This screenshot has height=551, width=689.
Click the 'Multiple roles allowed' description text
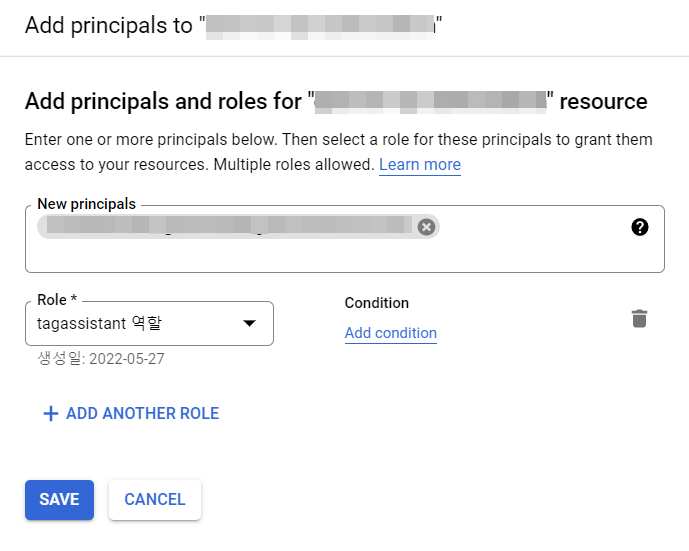(x=290, y=164)
